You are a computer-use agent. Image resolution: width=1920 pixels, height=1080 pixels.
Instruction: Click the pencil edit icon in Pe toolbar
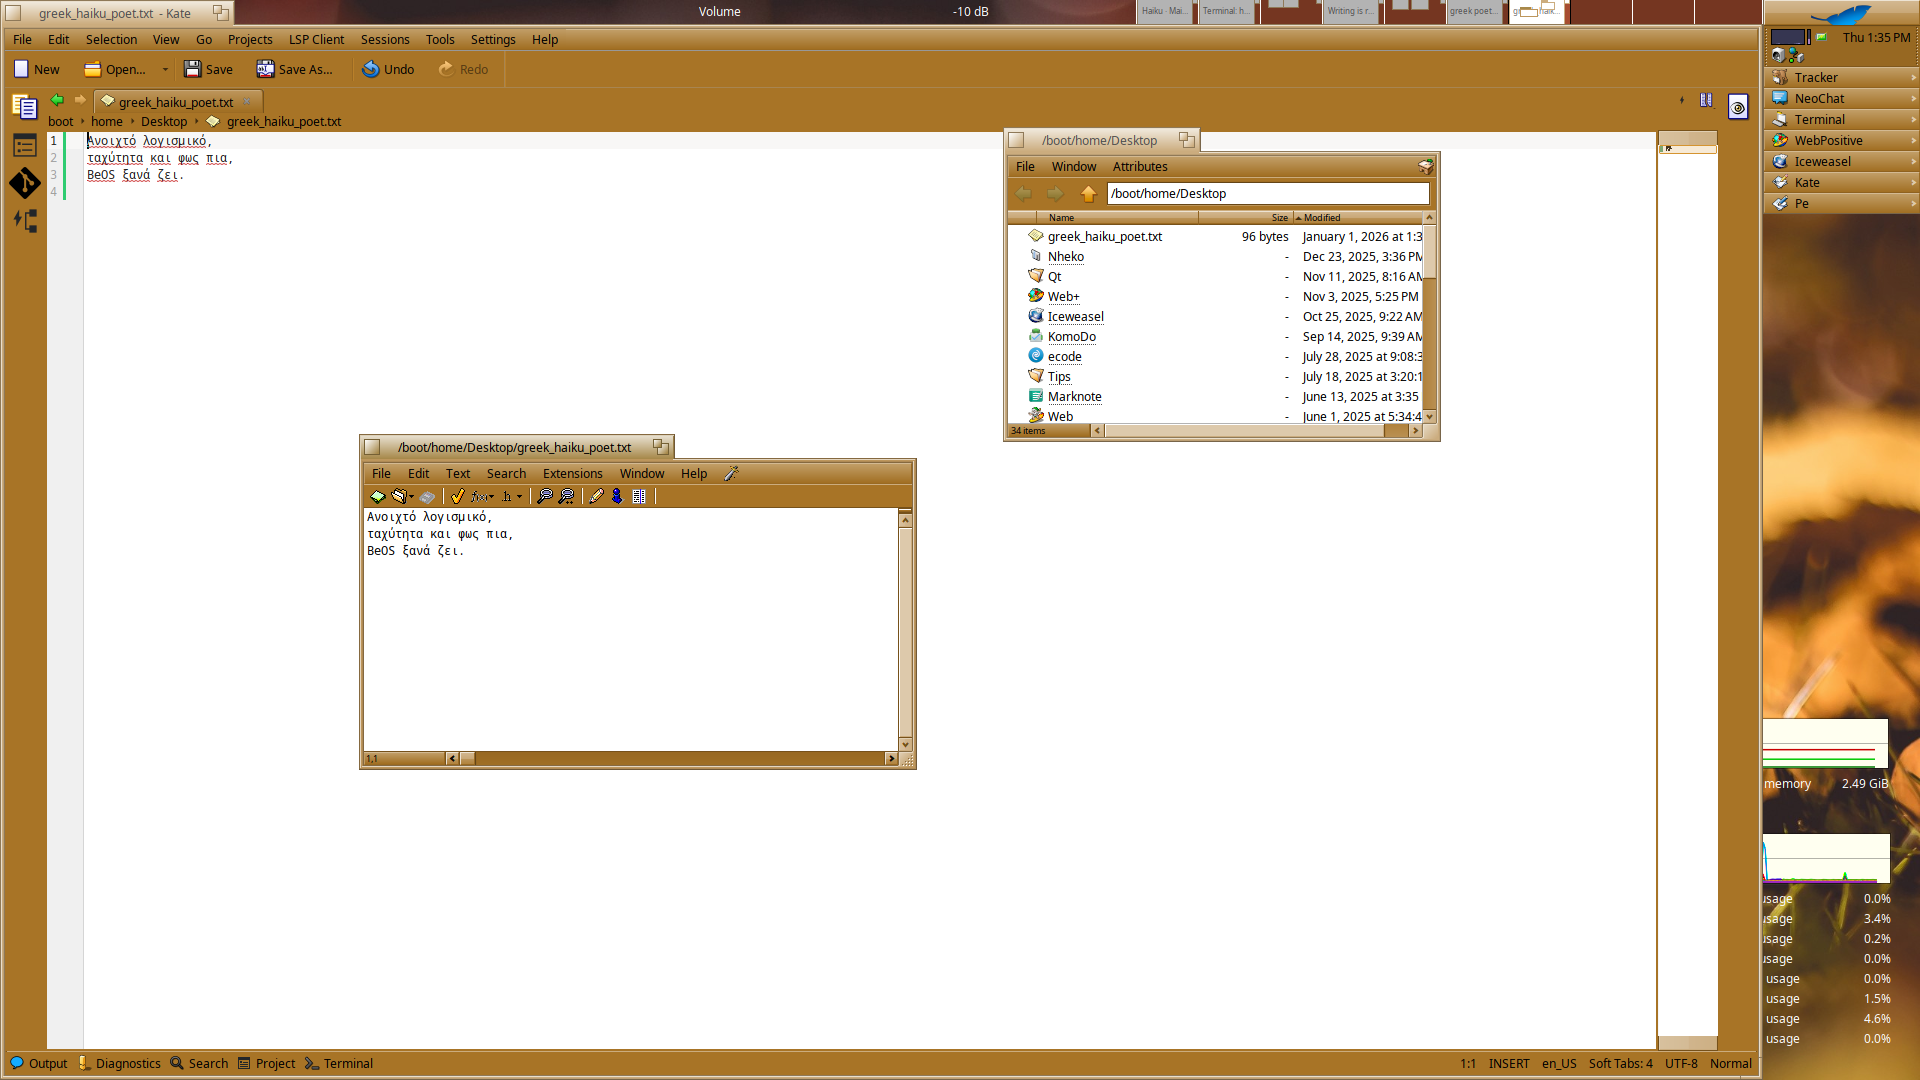tap(596, 496)
